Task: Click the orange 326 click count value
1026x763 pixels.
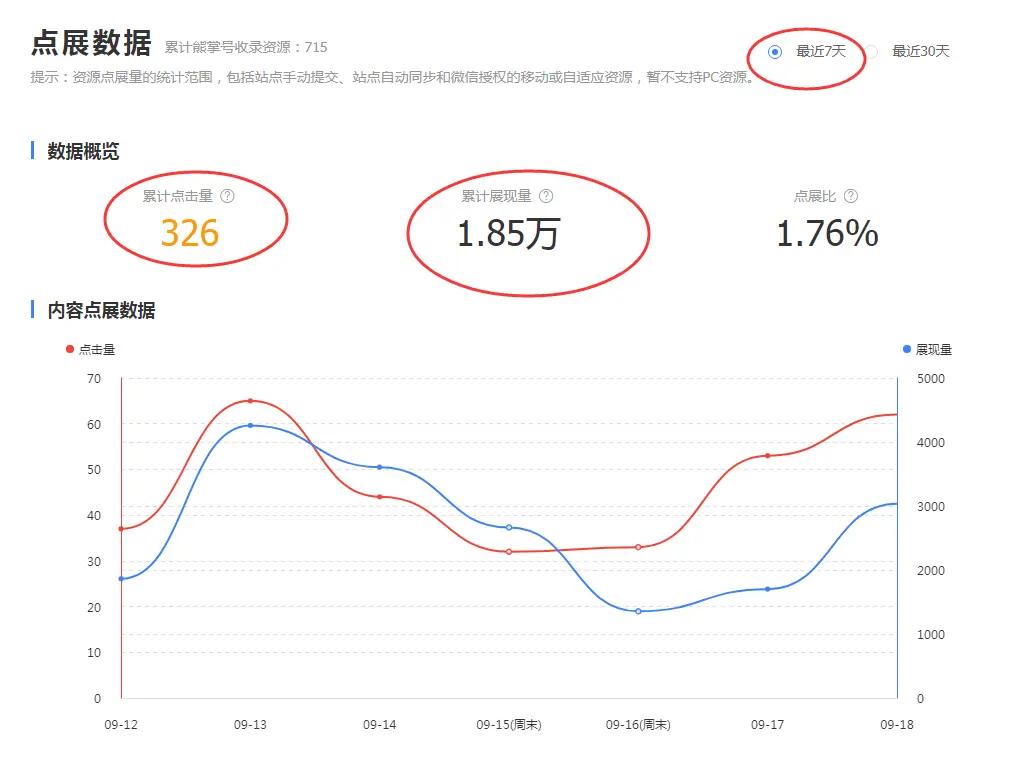Action: pyautogui.click(x=190, y=233)
